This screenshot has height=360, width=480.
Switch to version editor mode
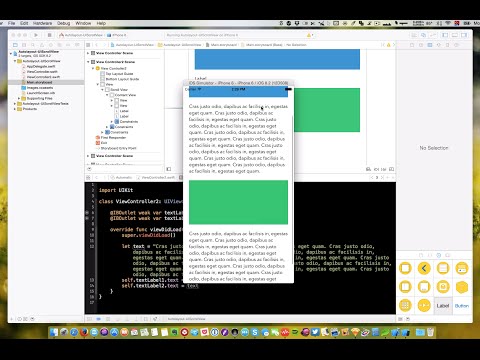(433, 35)
